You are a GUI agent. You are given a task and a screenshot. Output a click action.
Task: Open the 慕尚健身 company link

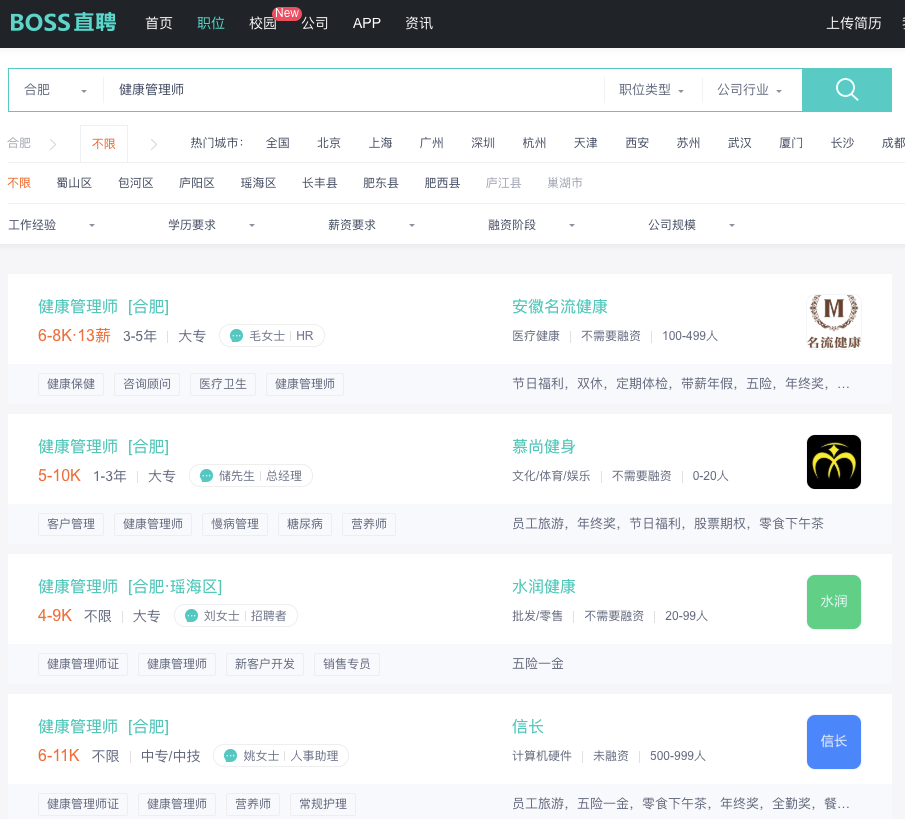(544, 446)
